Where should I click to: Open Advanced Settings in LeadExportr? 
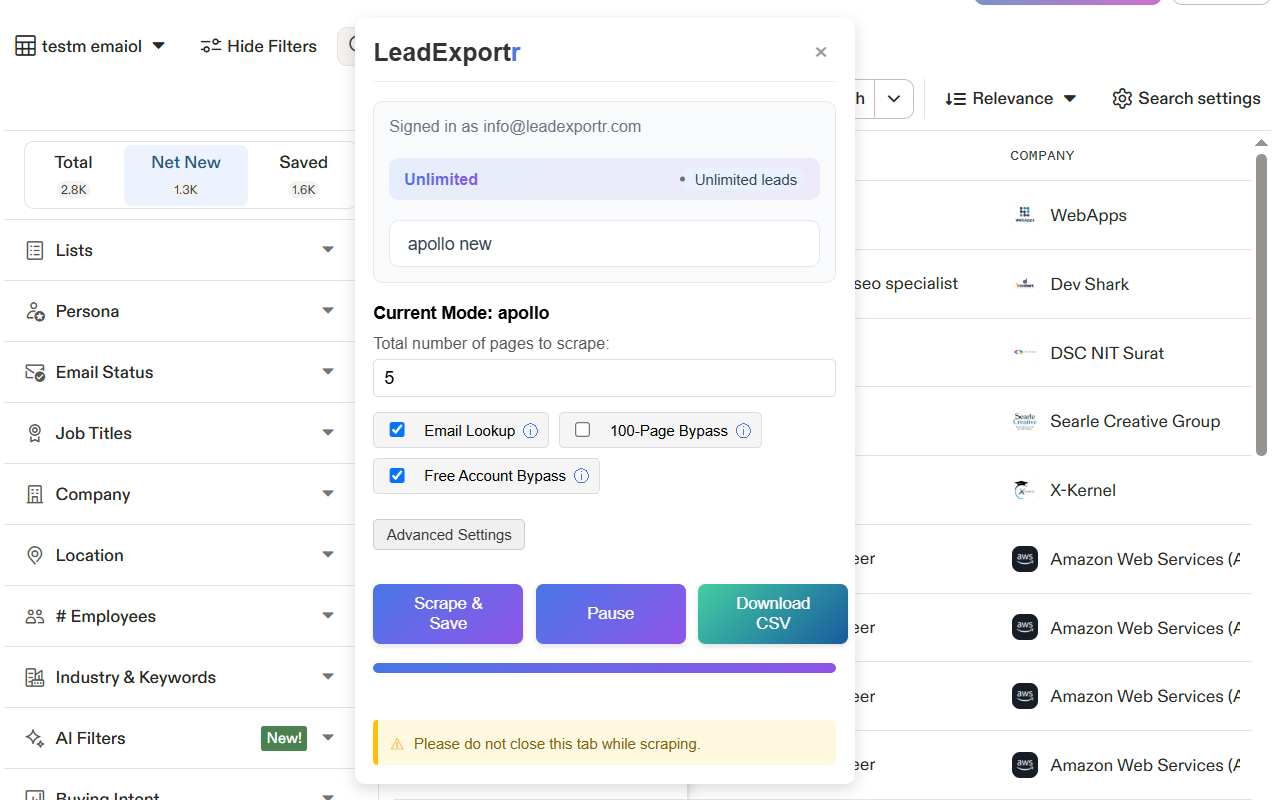449,535
